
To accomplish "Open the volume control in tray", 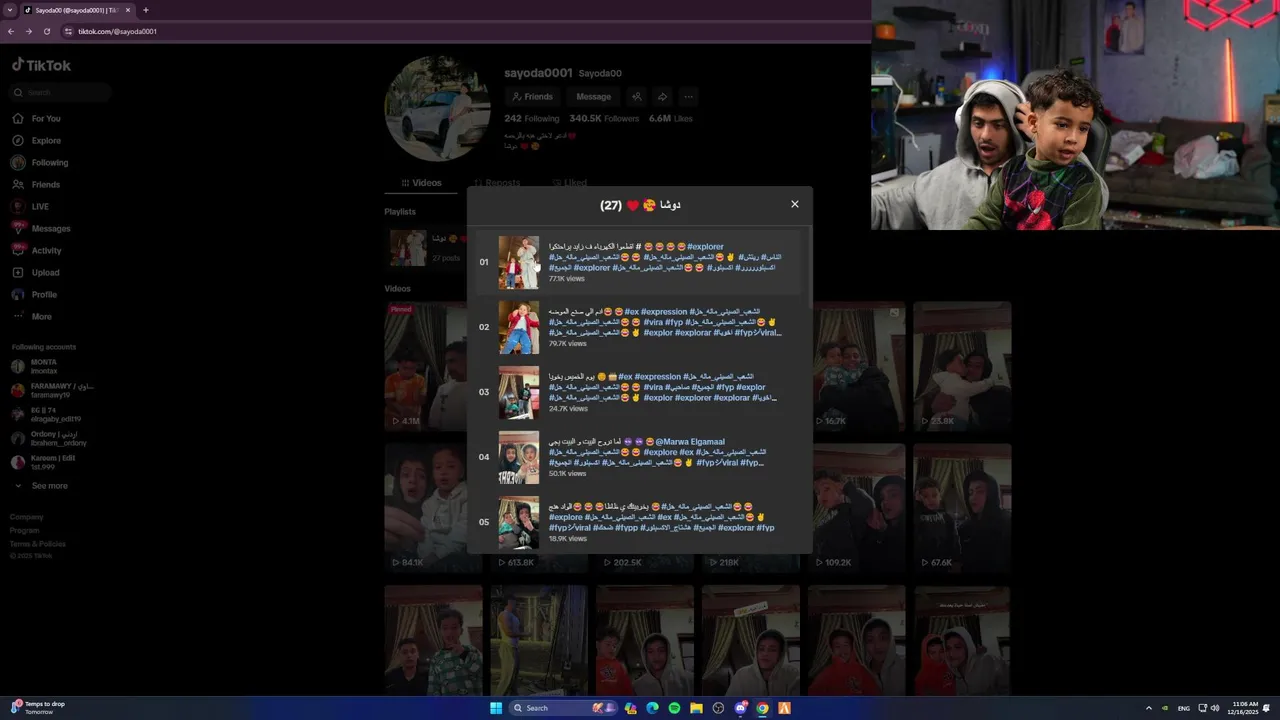I will (1215, 708).
